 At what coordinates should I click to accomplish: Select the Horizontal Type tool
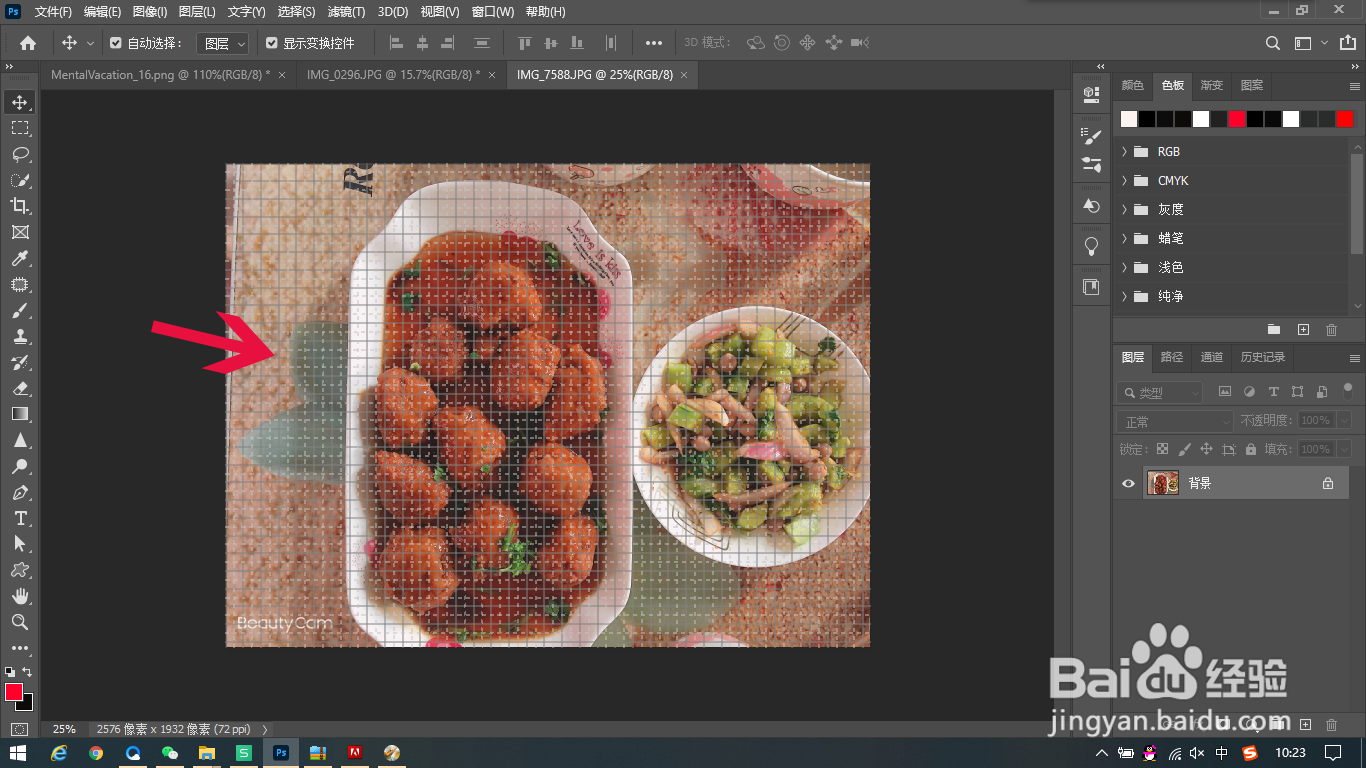point(19,518)
